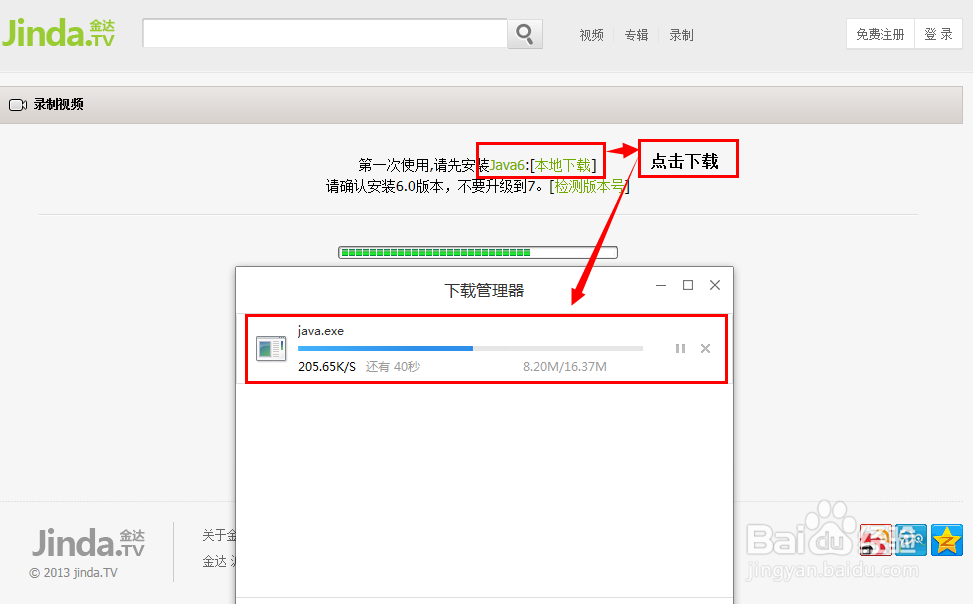This screenshot has height=604, width=973.
Task: Click the java.exe file icon in download manager
Action: coord(271,347)
